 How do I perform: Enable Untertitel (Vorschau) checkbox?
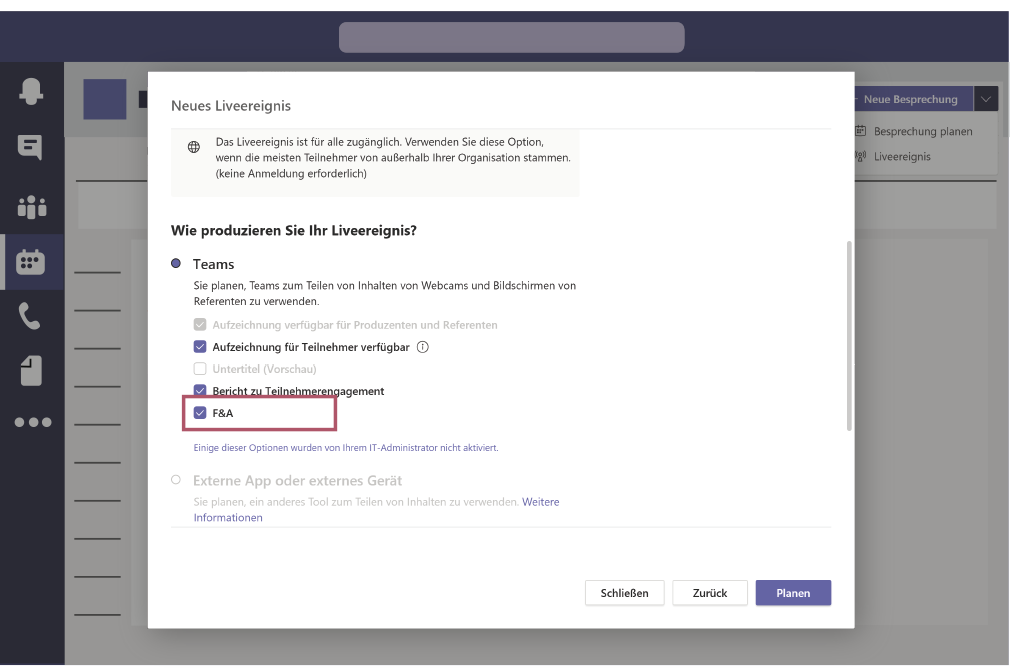[x=200, y=369]
